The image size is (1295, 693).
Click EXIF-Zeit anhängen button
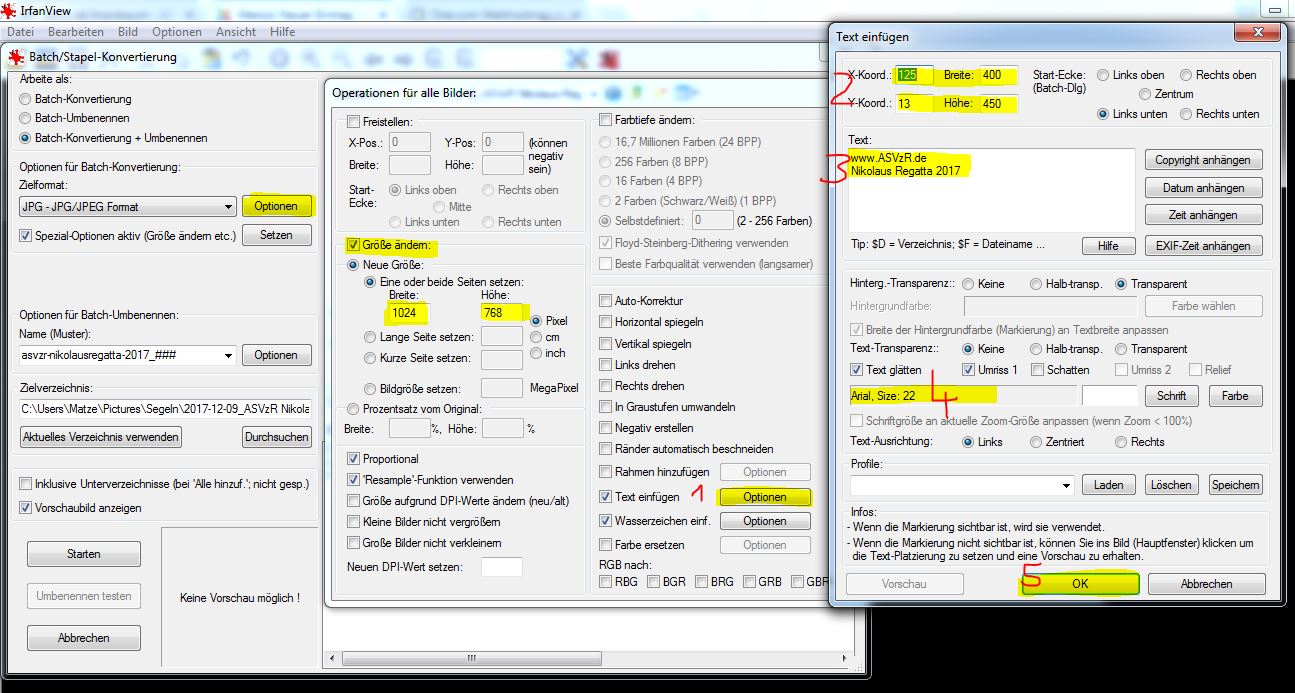pyautogui.click(x=1204, y=245)
